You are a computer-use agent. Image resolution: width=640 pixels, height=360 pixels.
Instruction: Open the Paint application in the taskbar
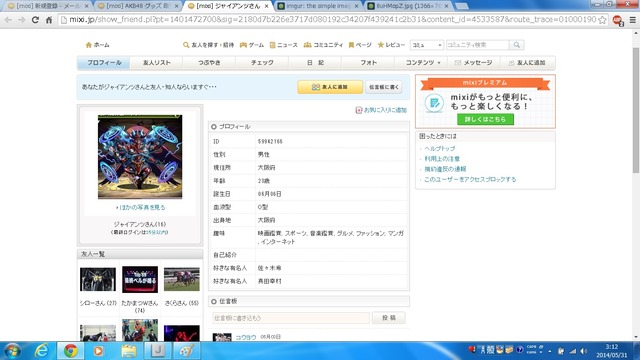pyautogui.click(x=187, y=351)
